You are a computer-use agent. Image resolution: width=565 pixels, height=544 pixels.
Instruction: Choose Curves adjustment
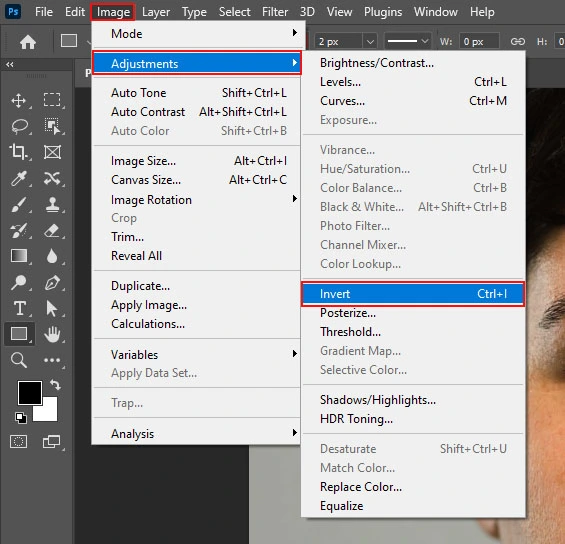click(x=413, y=101)
